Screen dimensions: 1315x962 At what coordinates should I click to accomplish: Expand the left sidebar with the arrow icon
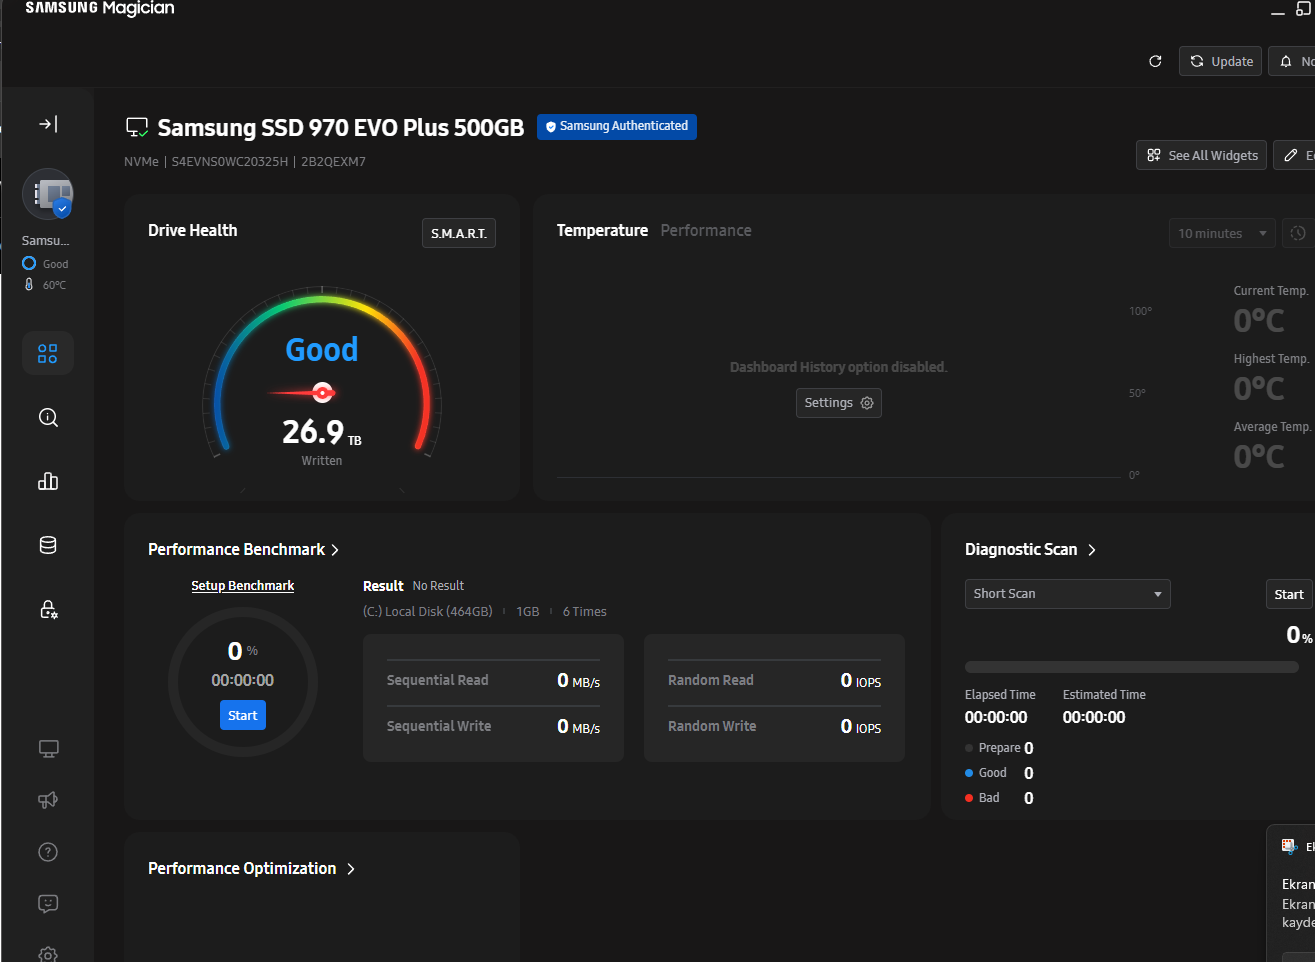coord(48,124)
